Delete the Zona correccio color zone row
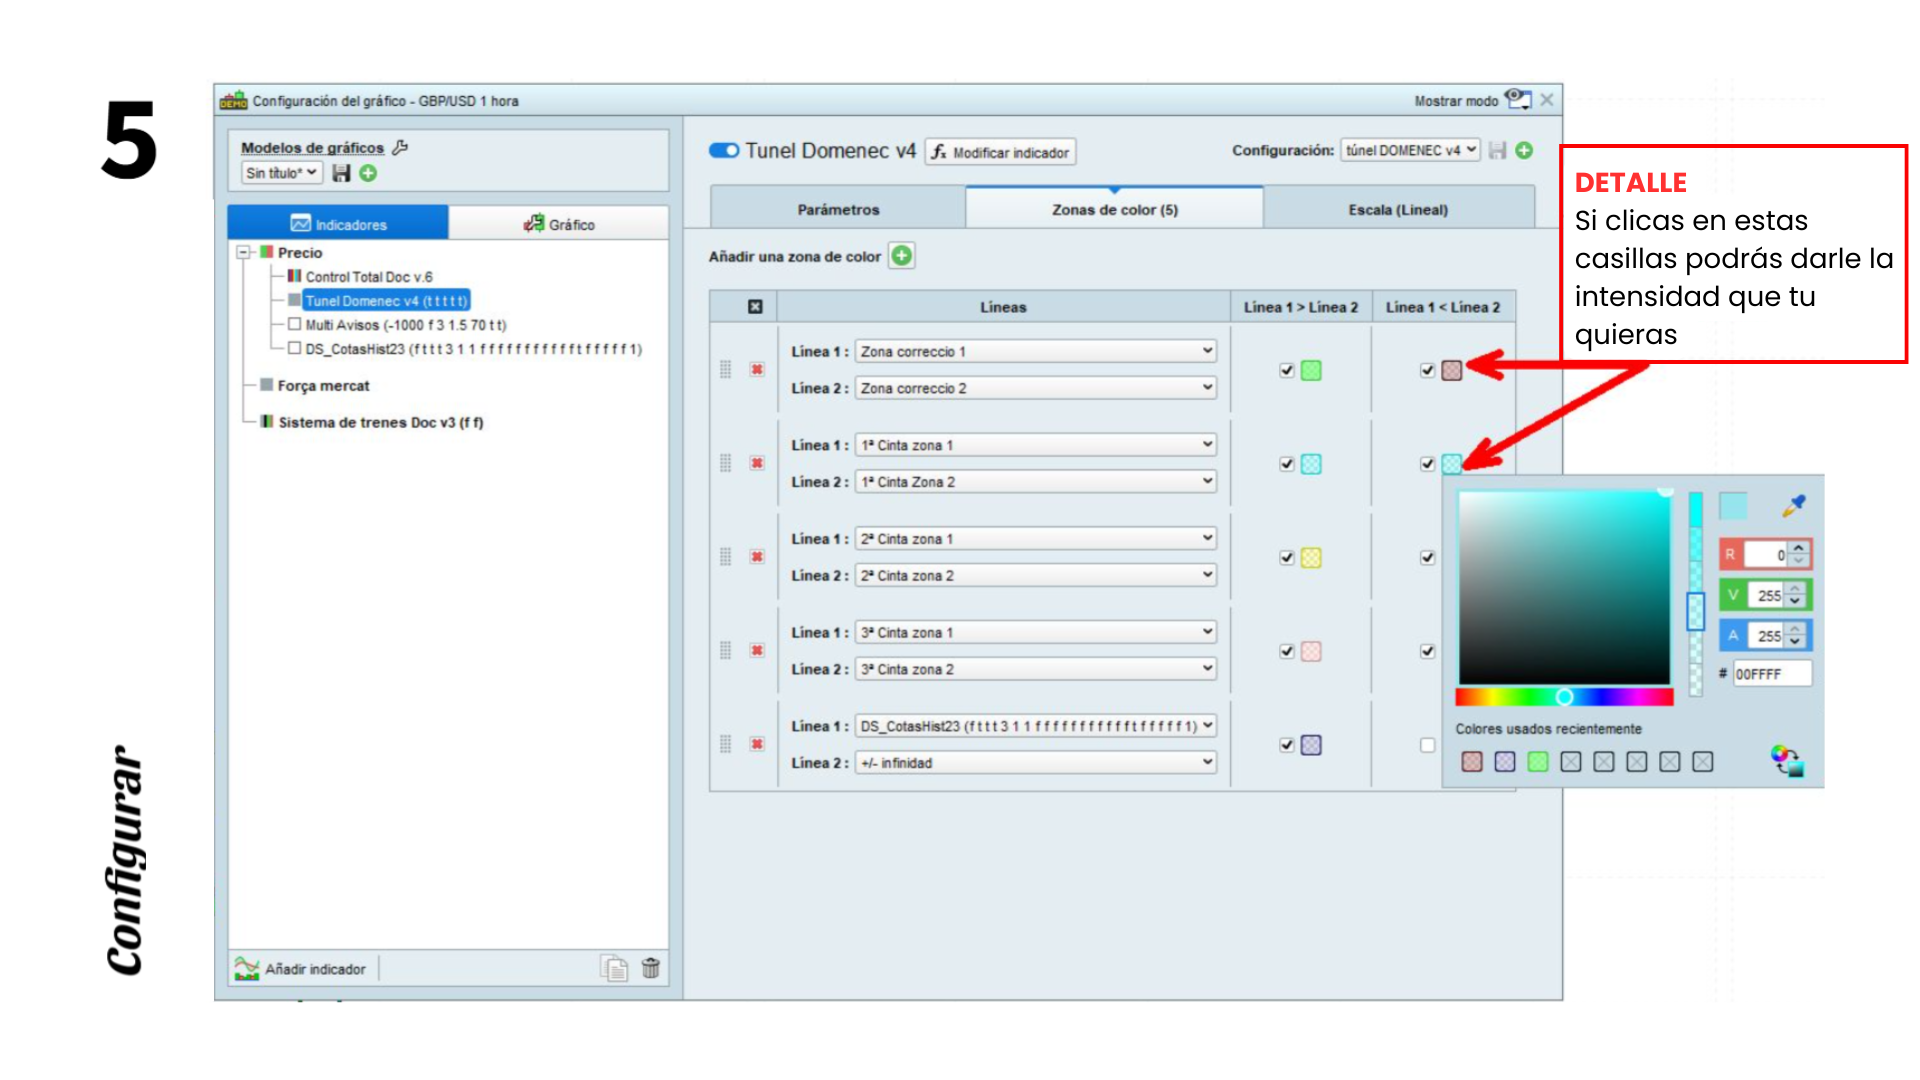This screenshot has height=1080, width=1920. tap(757, 369)
